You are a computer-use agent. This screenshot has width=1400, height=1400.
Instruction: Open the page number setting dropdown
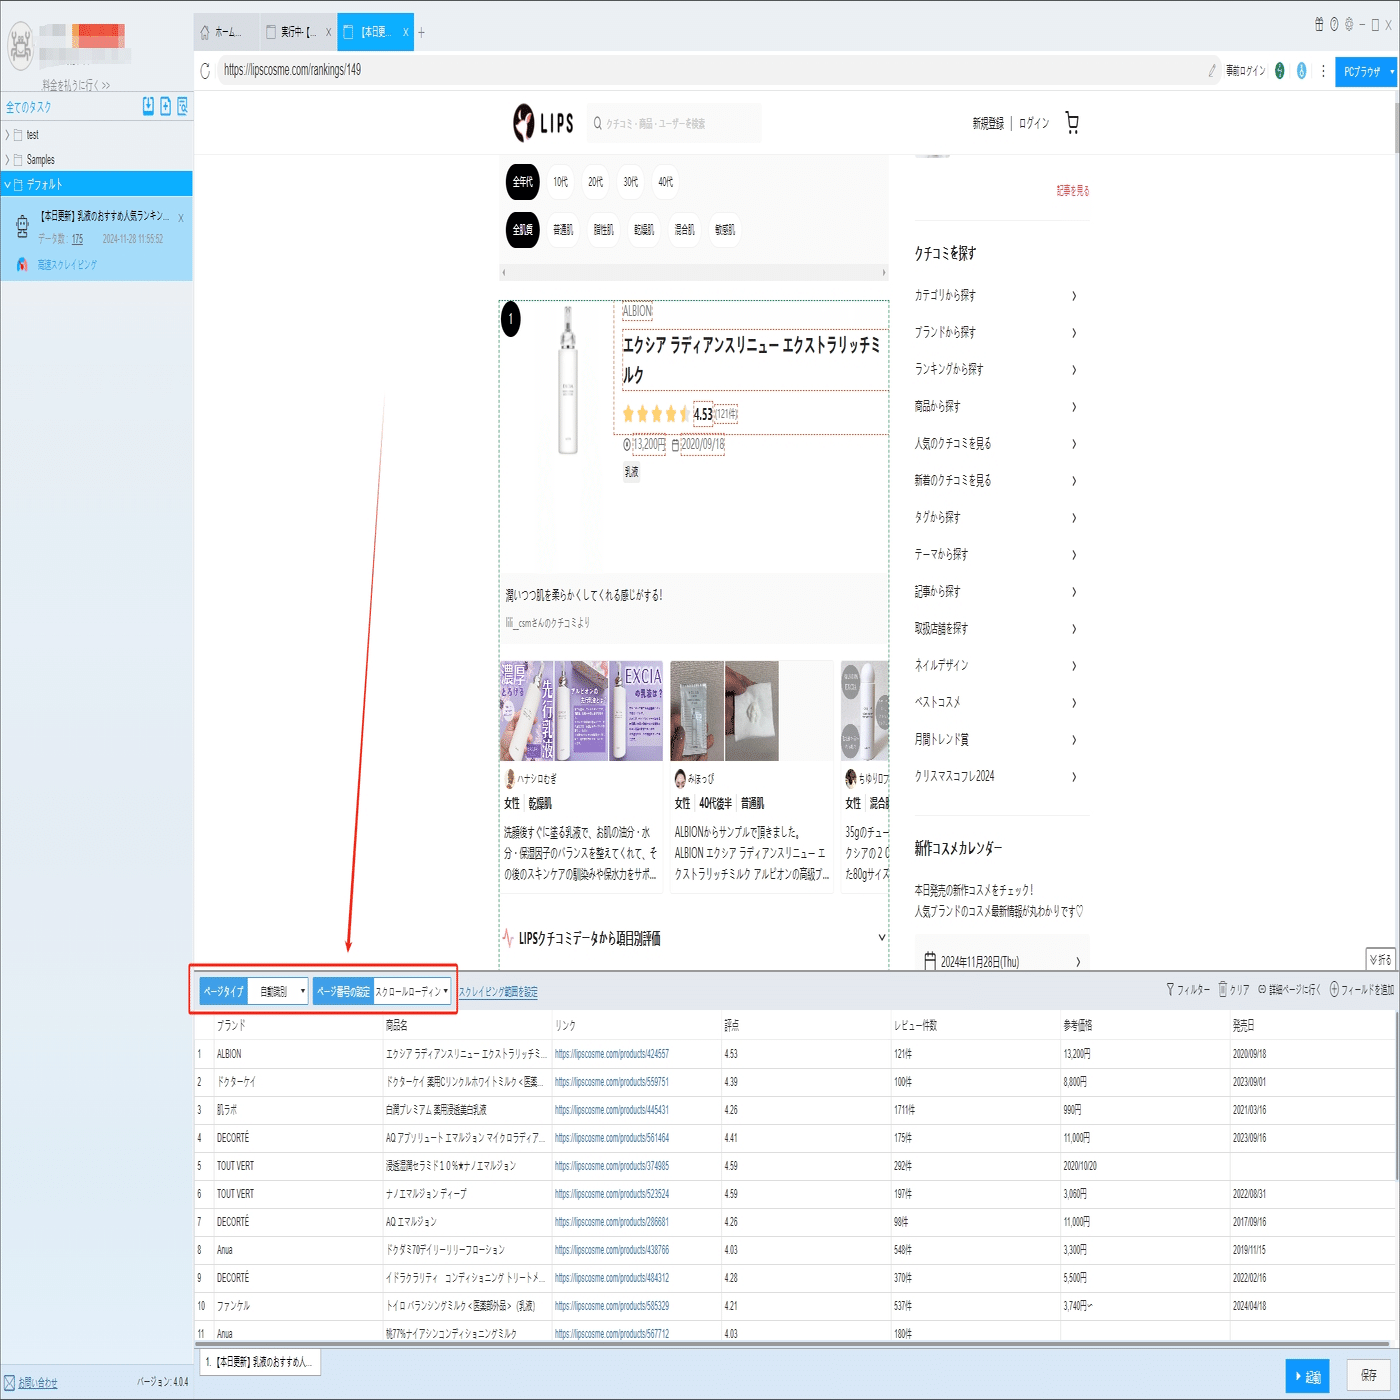coord(412,991)
